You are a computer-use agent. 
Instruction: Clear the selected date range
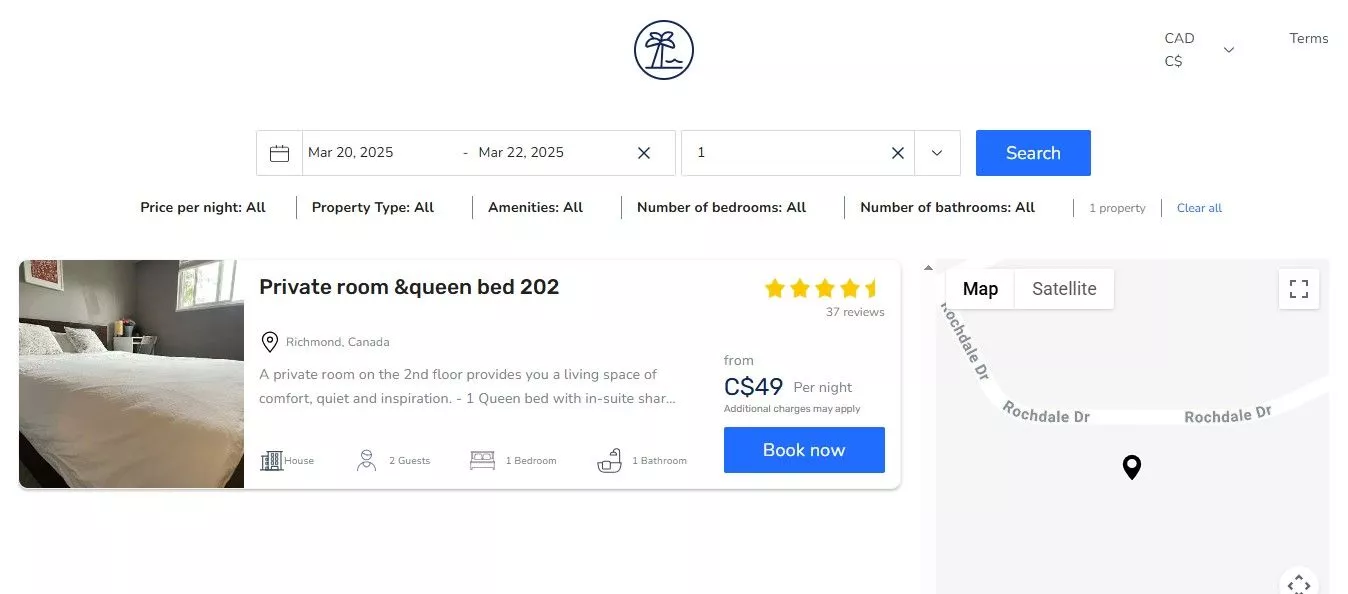point(644,153)
